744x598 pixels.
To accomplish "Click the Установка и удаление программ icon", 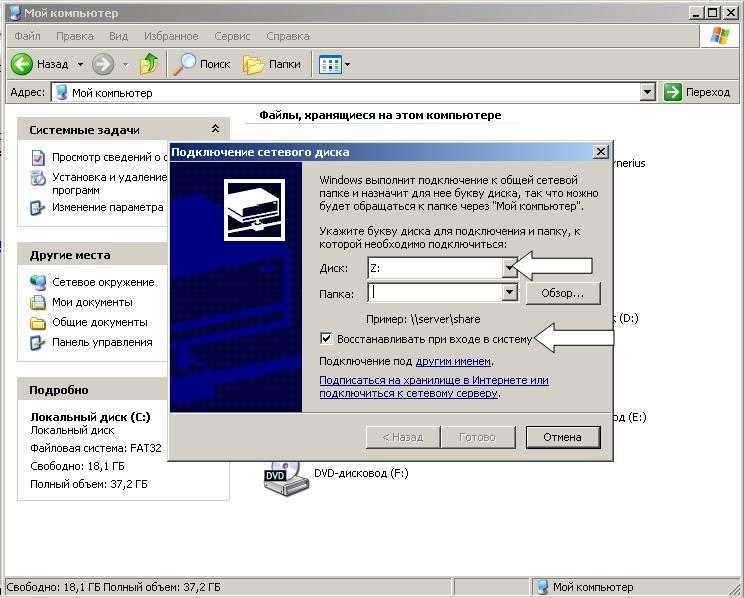I will point(38,178).
